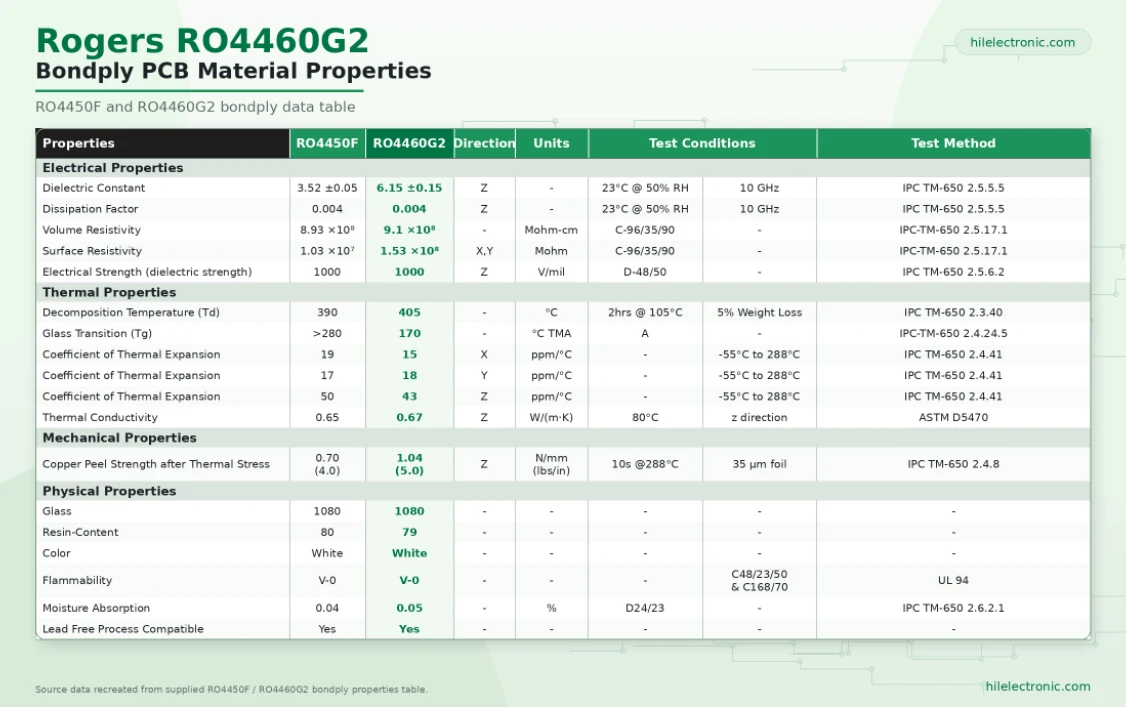Click the 1.53 ×10⁸ RO4460G2 value
Viewport: 1126px width, 707px height.
tap(409, 251)
